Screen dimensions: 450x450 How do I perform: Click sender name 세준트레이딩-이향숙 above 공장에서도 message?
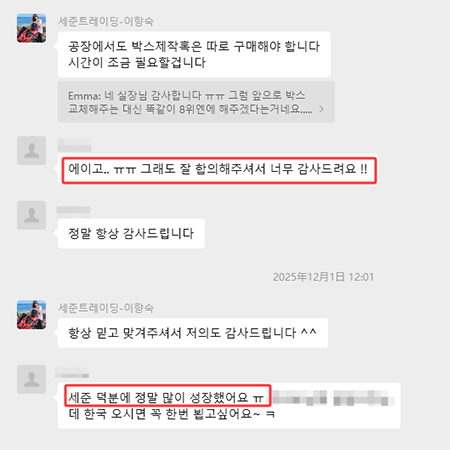click(106, 21)
